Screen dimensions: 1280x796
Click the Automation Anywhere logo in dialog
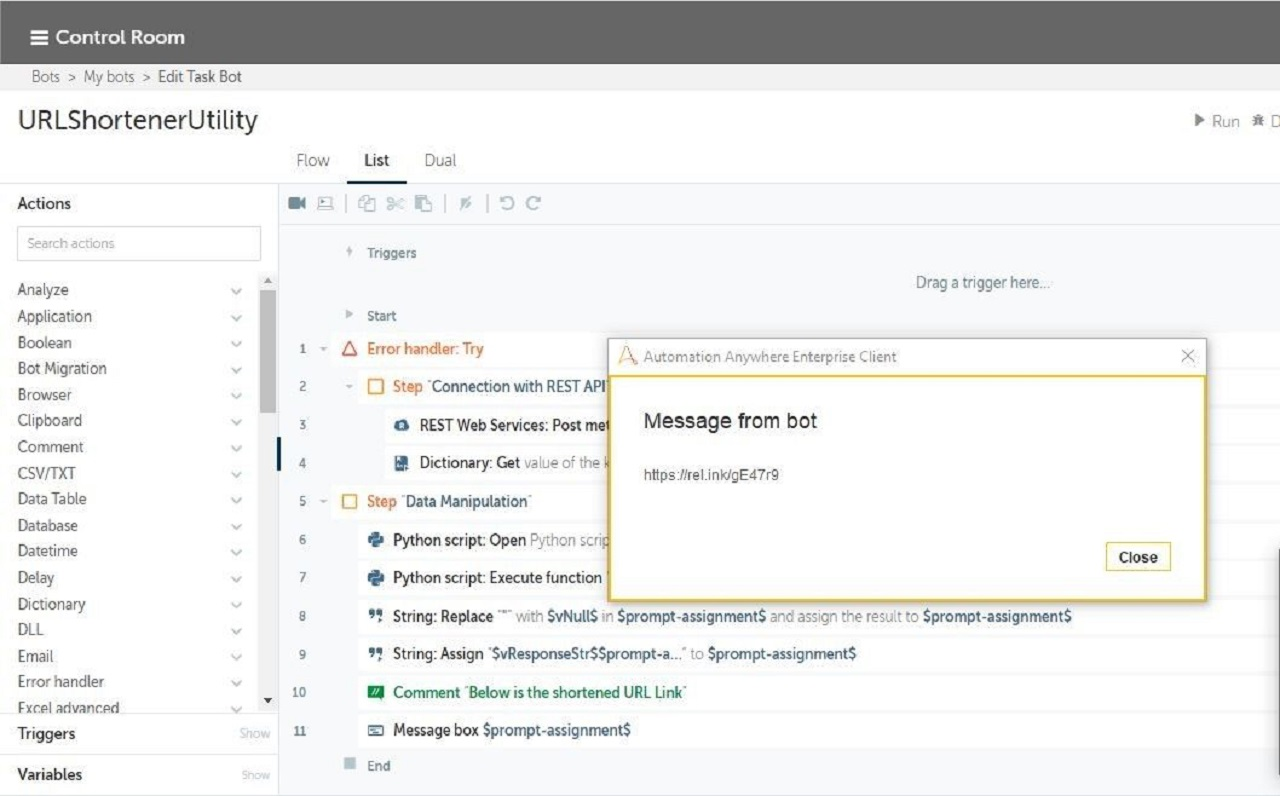(x=627, y=356)
